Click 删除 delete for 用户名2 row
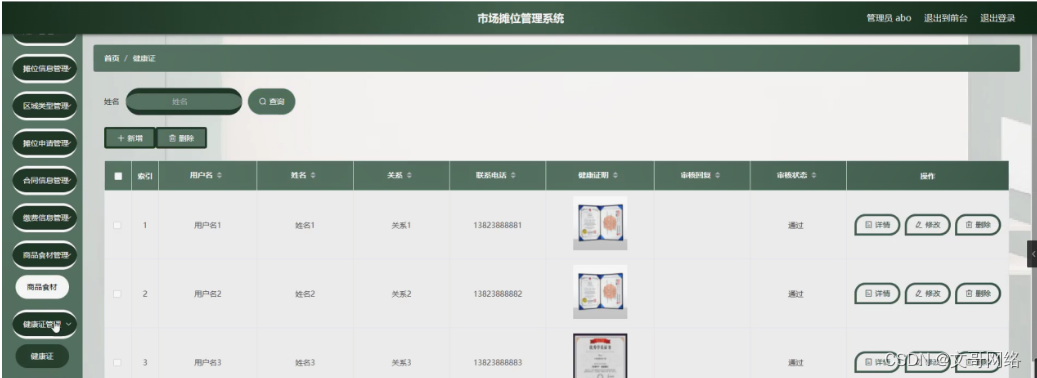Screen dimensions: 1037x378 click(x=978, y=293)
